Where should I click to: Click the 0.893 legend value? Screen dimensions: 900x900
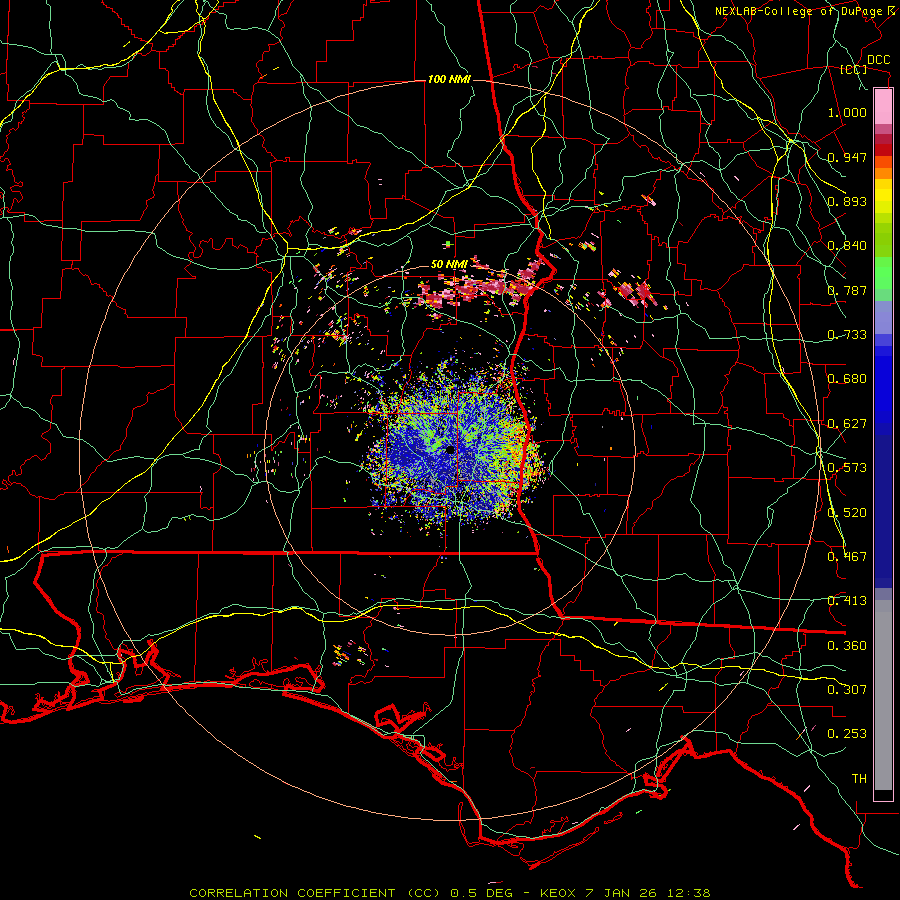(847, 201)
